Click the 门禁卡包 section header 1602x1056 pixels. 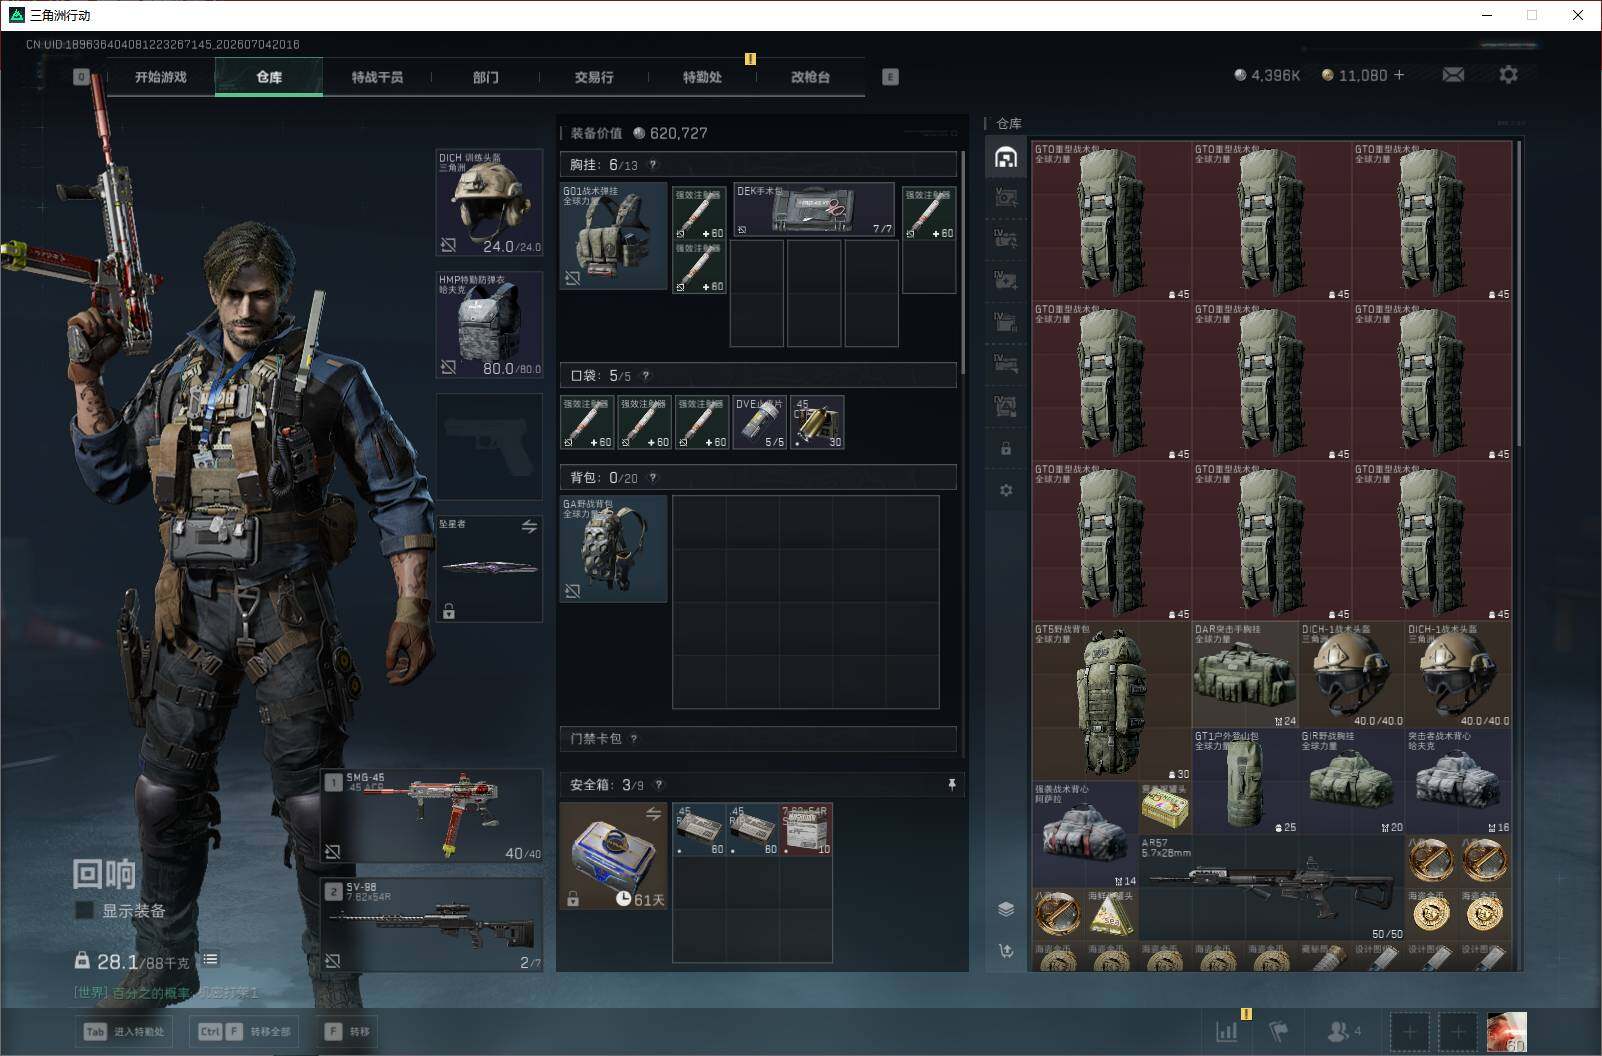coord(757,739)
